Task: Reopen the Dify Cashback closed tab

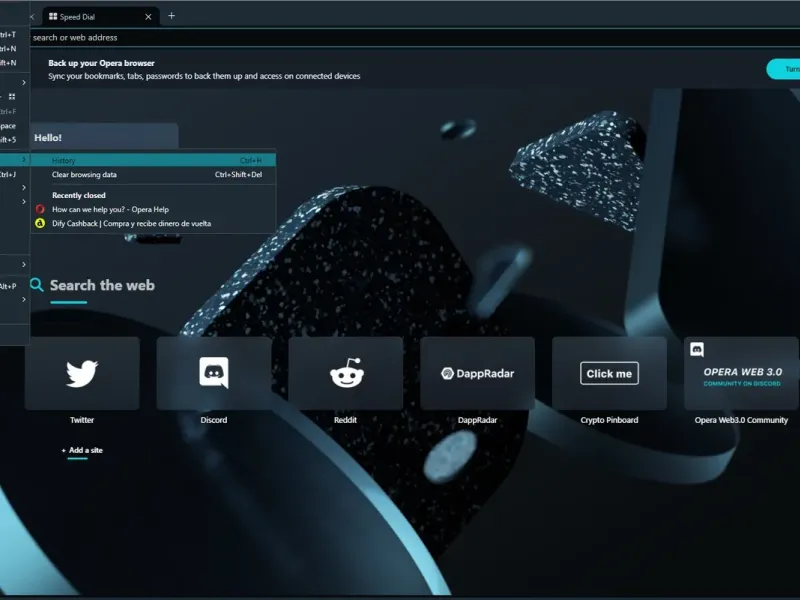Action: click(154, 223)
